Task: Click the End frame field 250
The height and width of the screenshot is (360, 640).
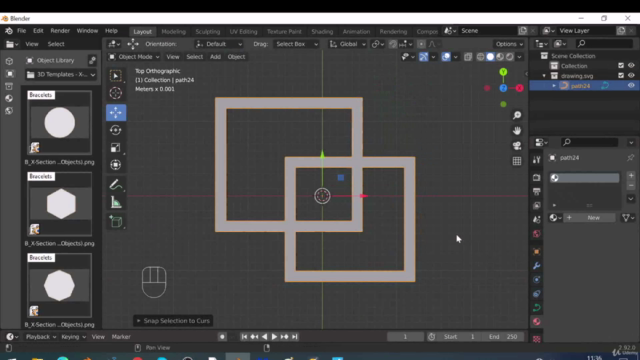Action: pyautogui.click(x=504, y=337)
